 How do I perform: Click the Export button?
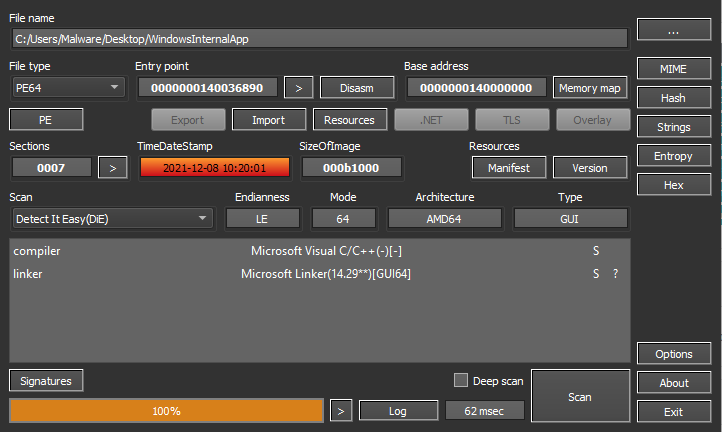188,120
